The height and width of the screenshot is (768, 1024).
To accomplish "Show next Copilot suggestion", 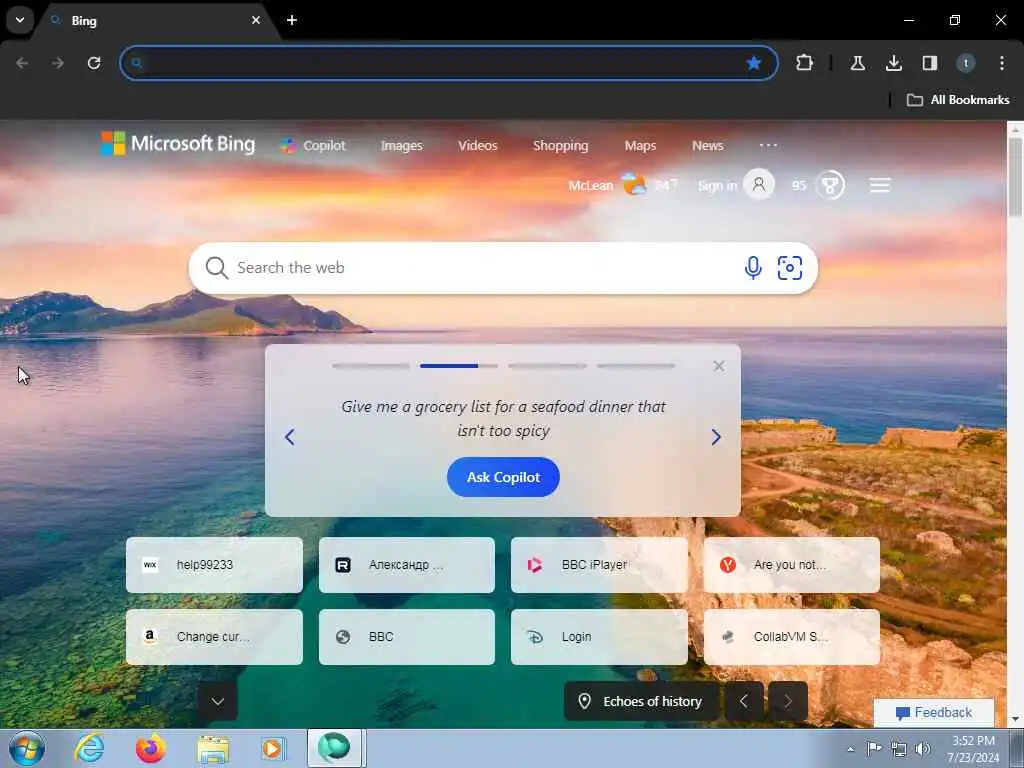I will 716,437.
